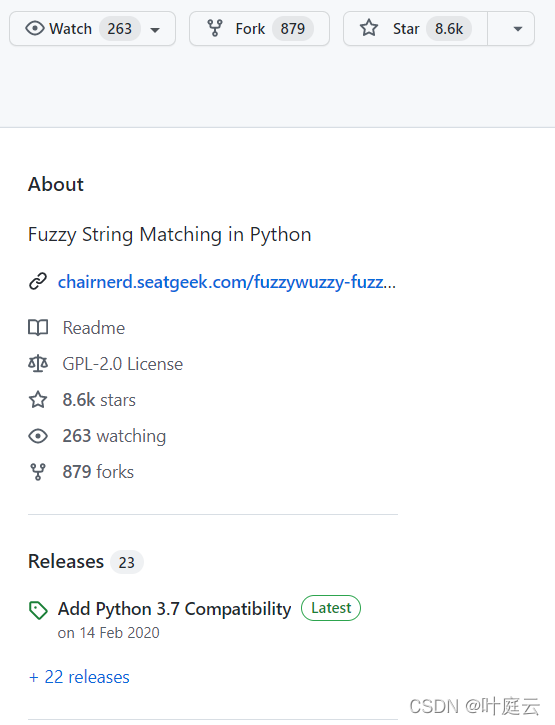Viewport: 555px width, 725px height.
Task: Click the book icon next to Readme
Action: (38, 328)
